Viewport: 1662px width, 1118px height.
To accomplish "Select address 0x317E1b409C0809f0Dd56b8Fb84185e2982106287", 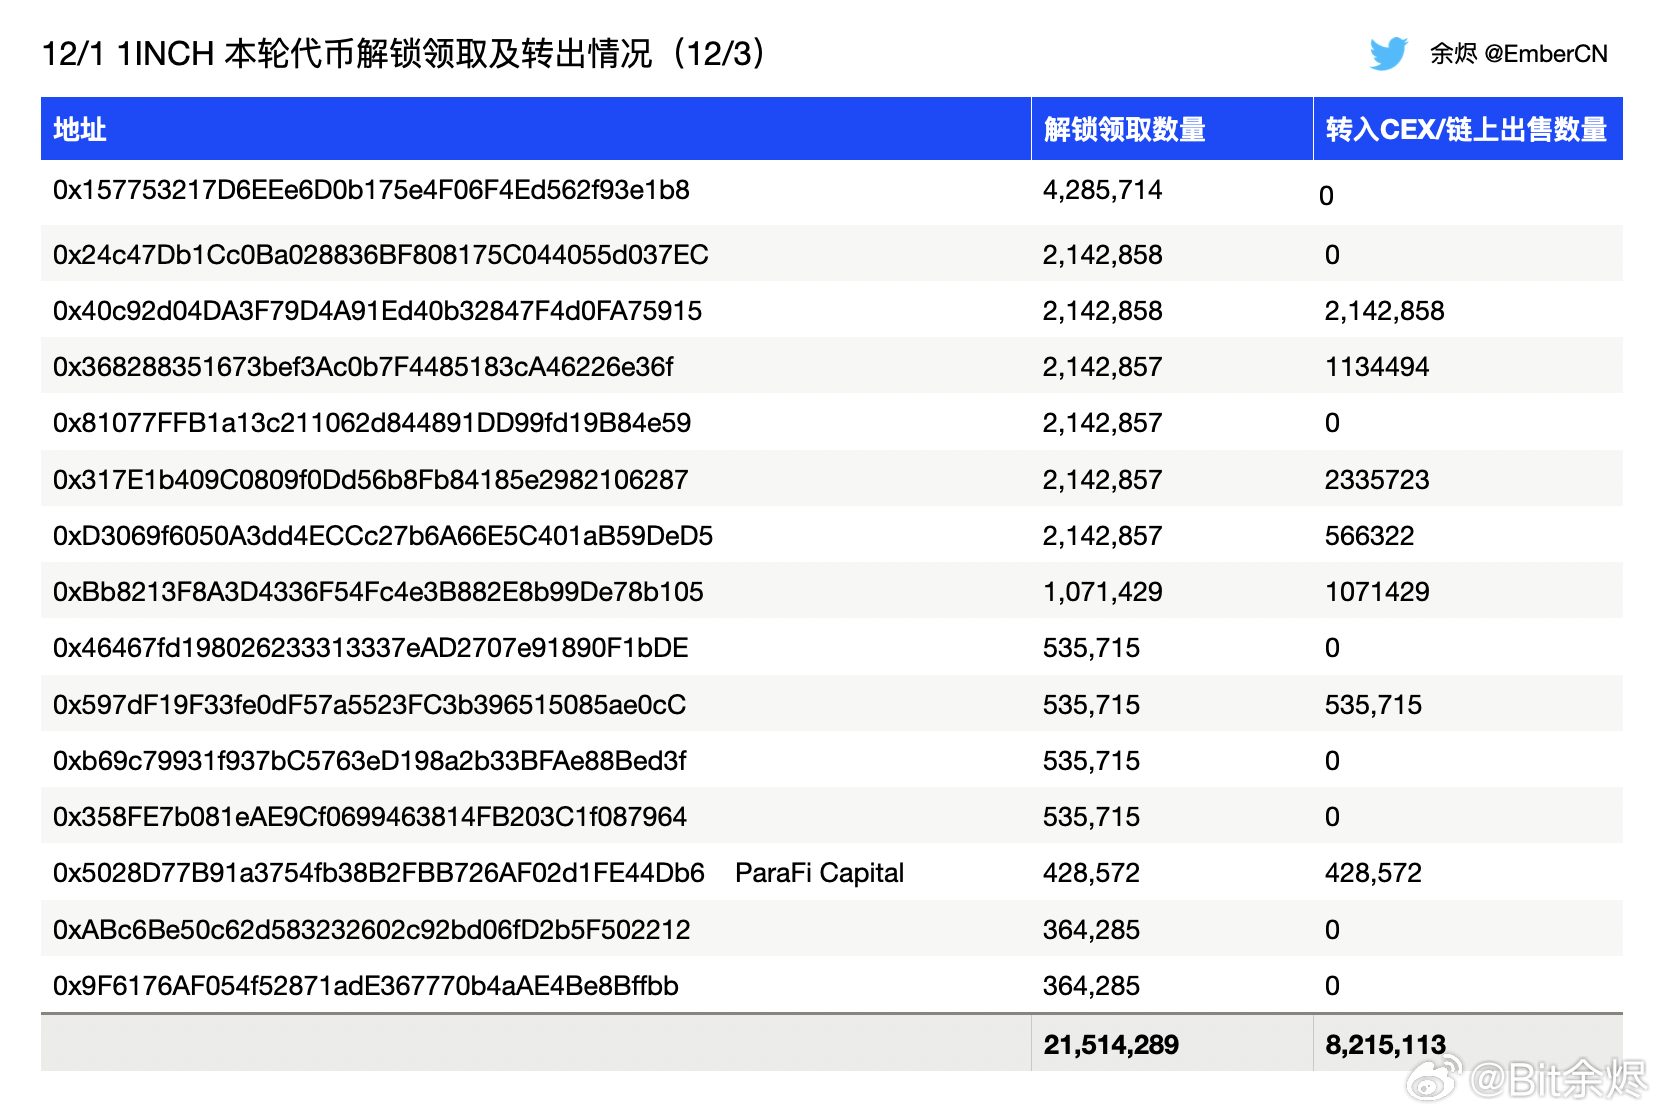I will (370, 480).
